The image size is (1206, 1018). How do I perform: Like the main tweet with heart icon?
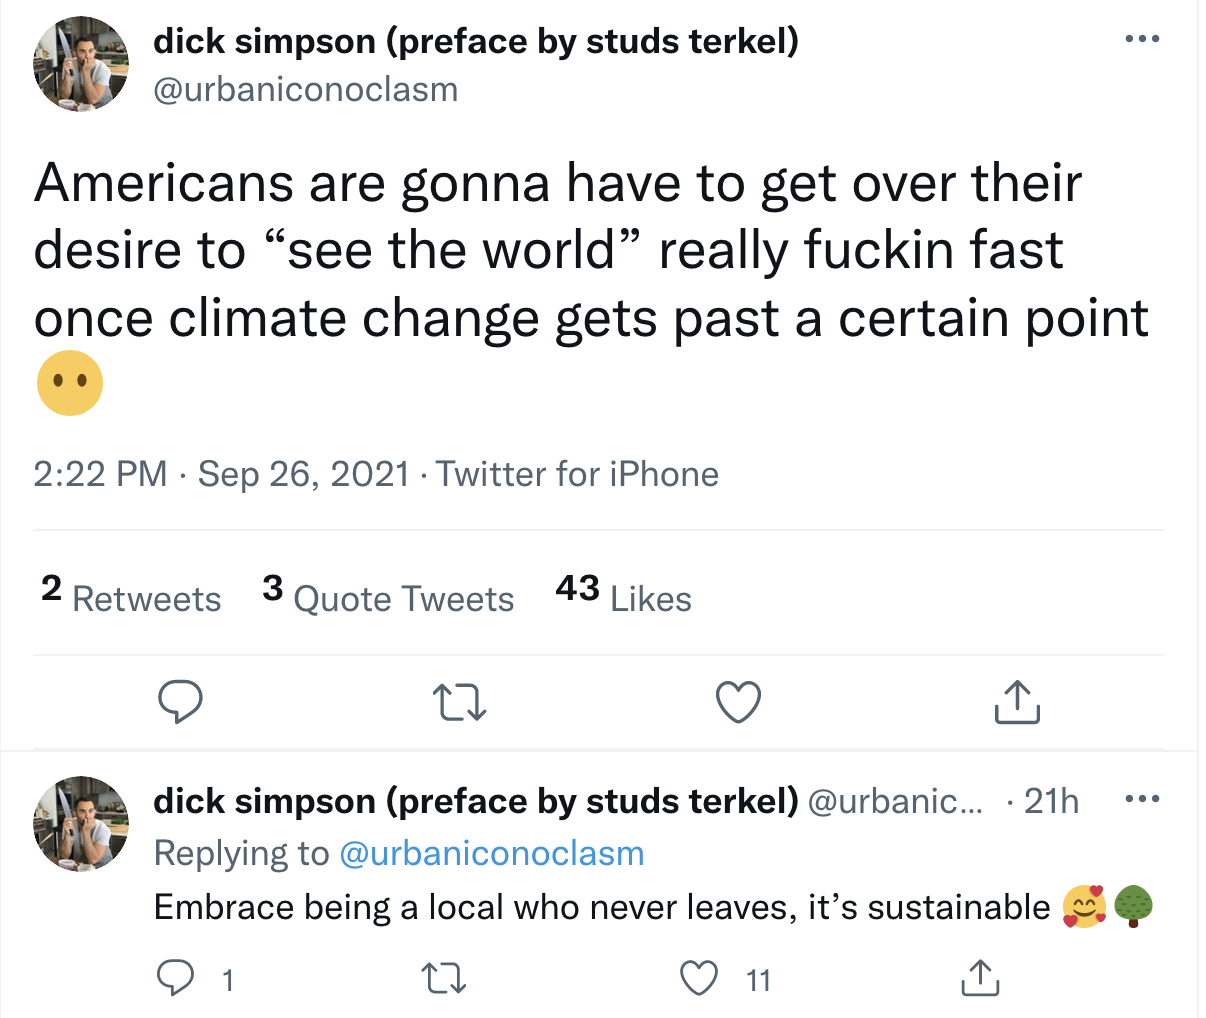[x=739, y=702]
